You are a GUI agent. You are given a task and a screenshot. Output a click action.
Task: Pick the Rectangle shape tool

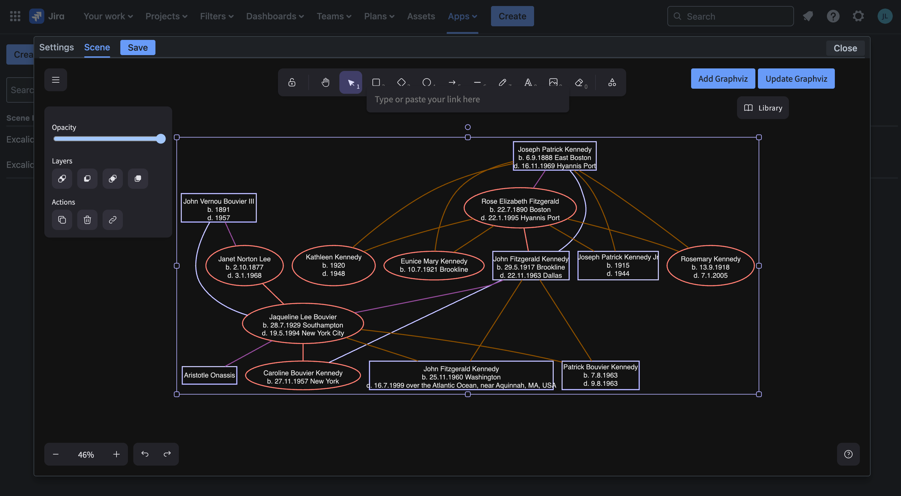(376, 83)
